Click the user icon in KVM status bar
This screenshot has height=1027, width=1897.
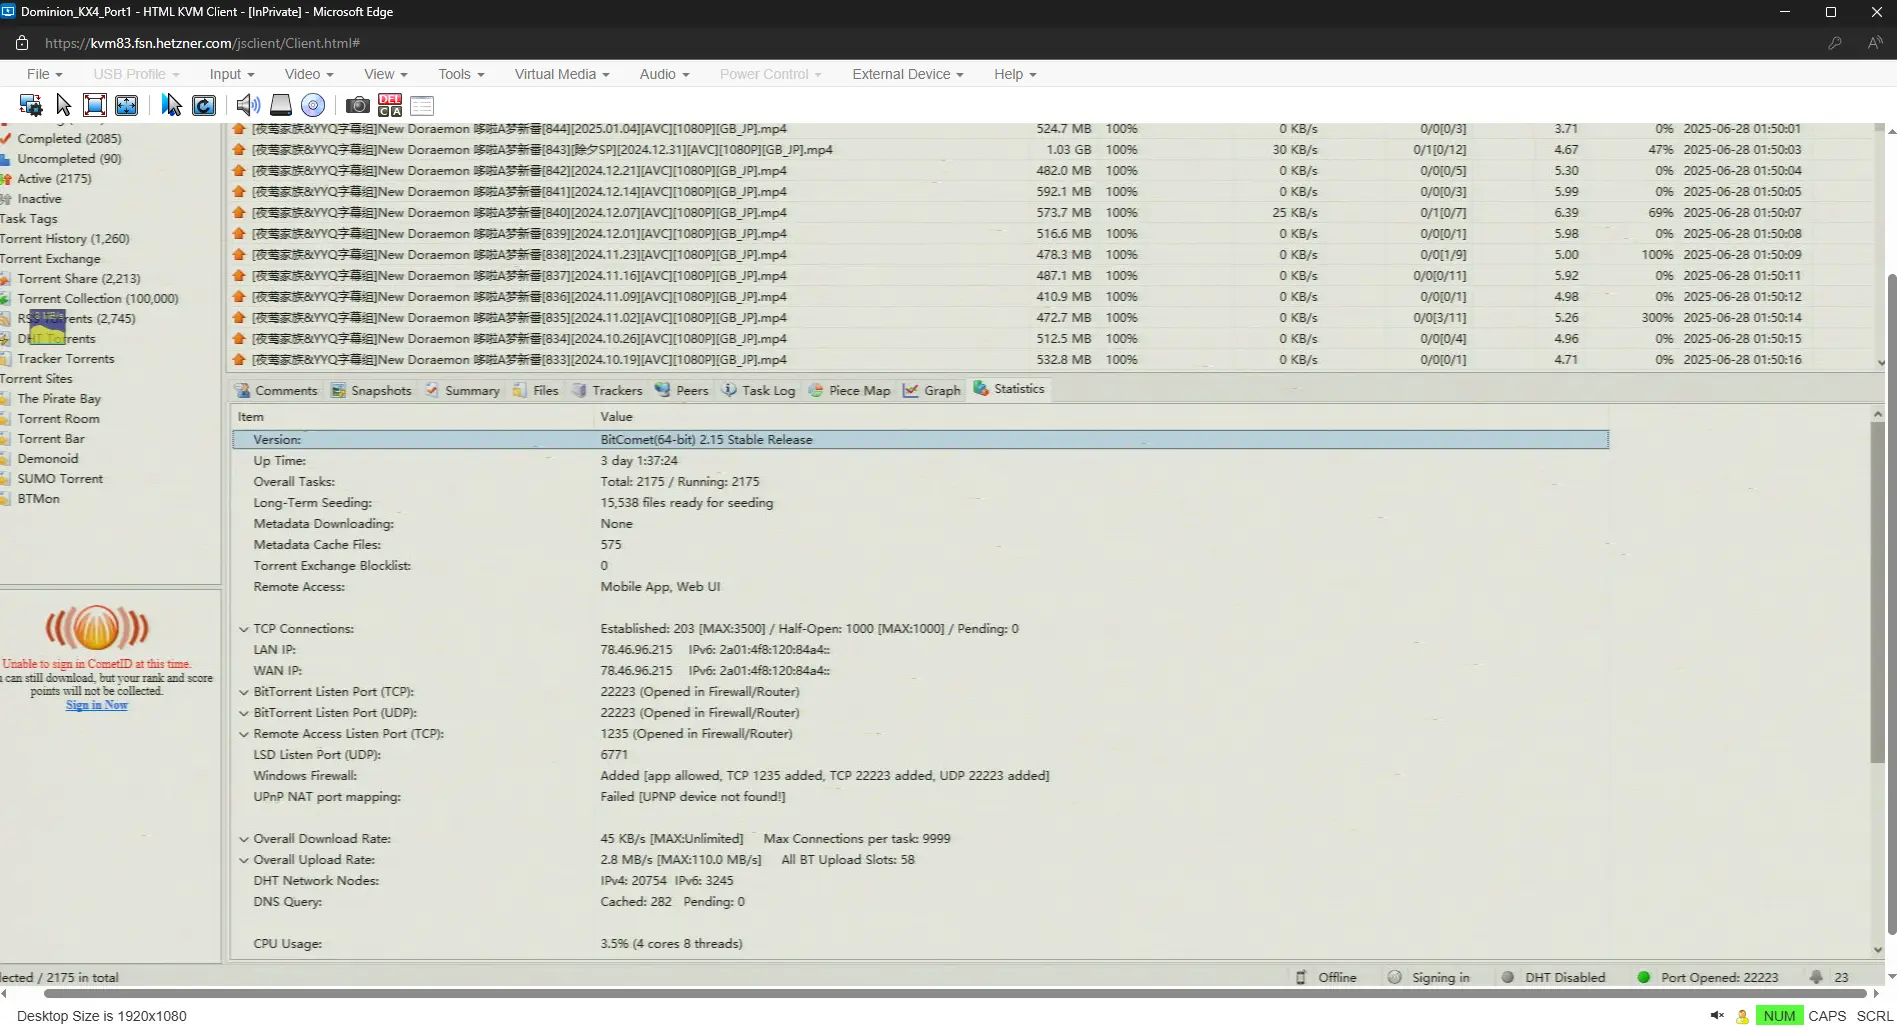coord(1742,1016)
